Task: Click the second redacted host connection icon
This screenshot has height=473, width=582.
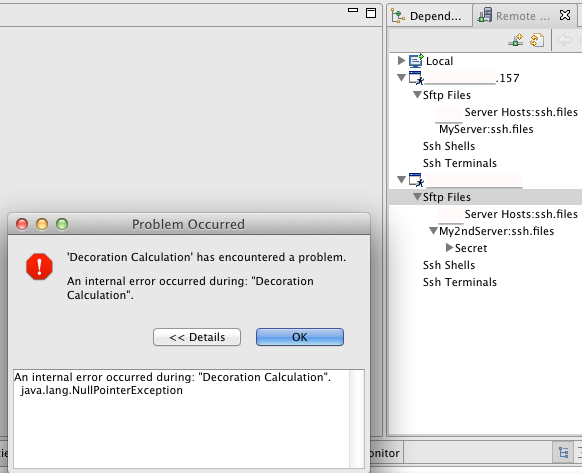Action: (416, 180)
